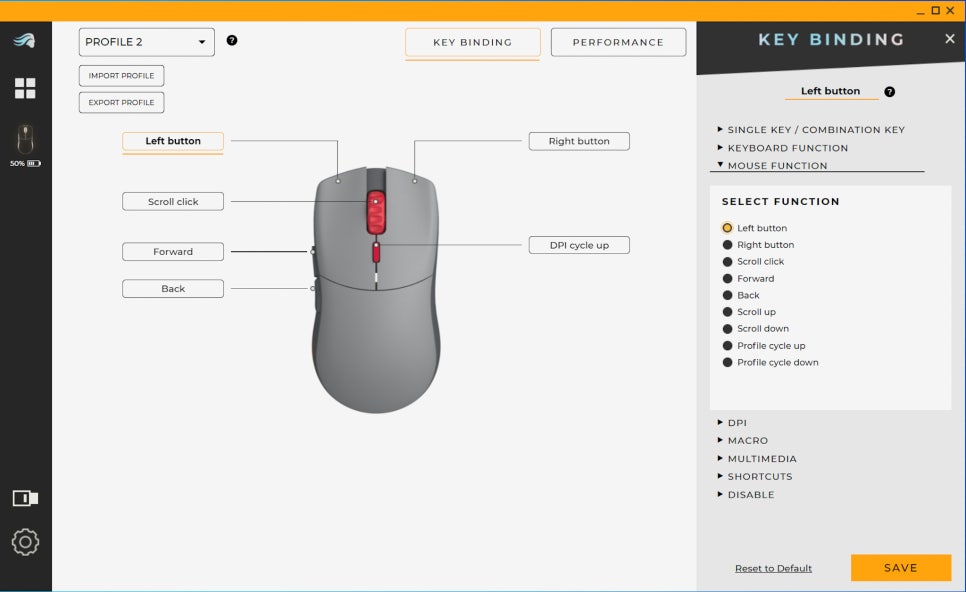Image resolution: width=966 pixels, height=592 pixels.
Task: Open the PROFILE 2 dropdown
Action: 147,42
